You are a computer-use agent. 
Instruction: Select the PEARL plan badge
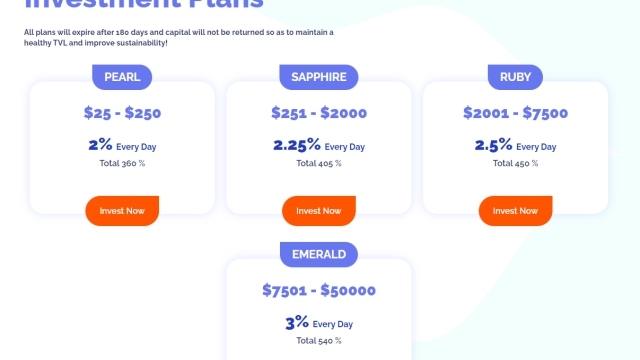coord(122,77)
